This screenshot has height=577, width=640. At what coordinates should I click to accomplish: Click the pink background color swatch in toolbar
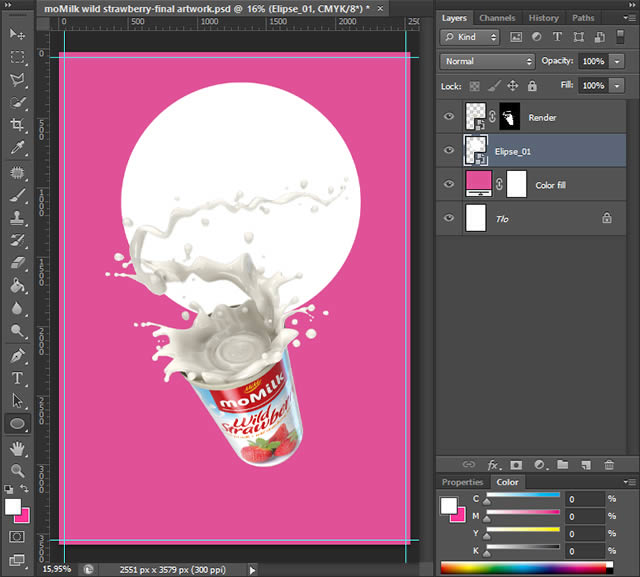[x=24, y=517]
